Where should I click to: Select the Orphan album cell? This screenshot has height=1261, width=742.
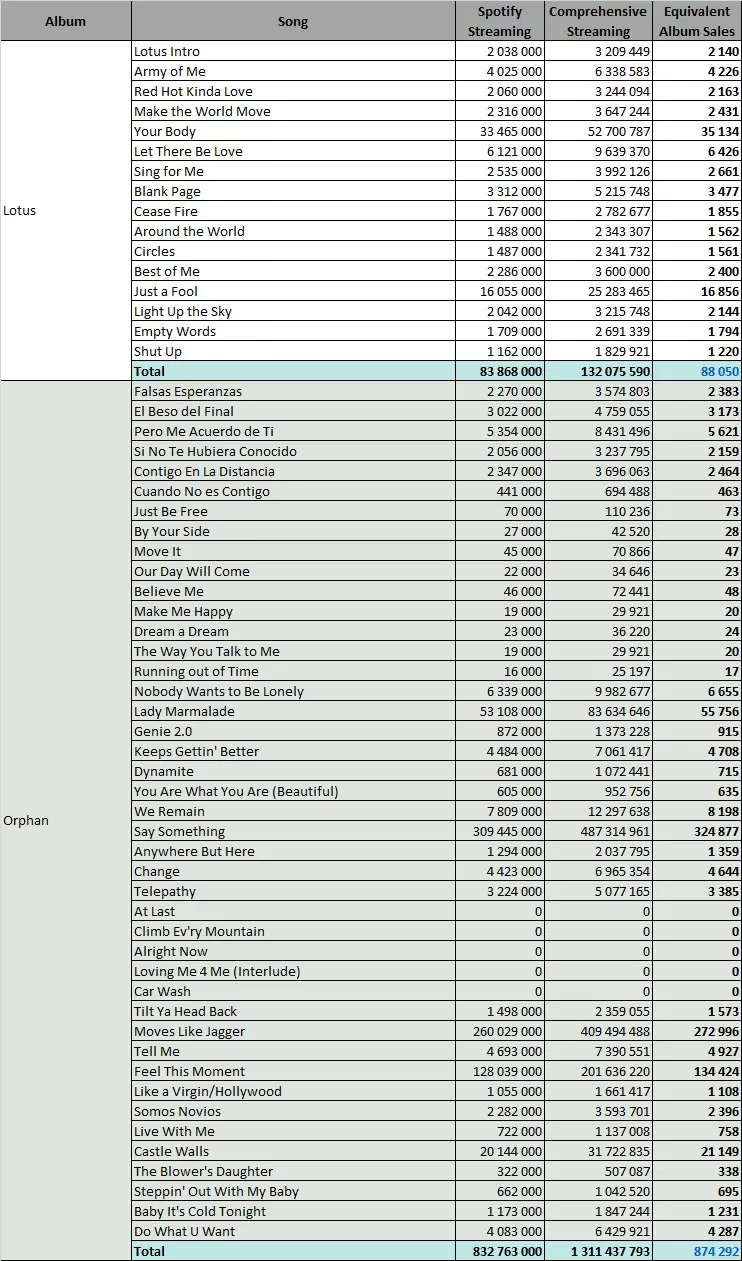coord(66,821)
